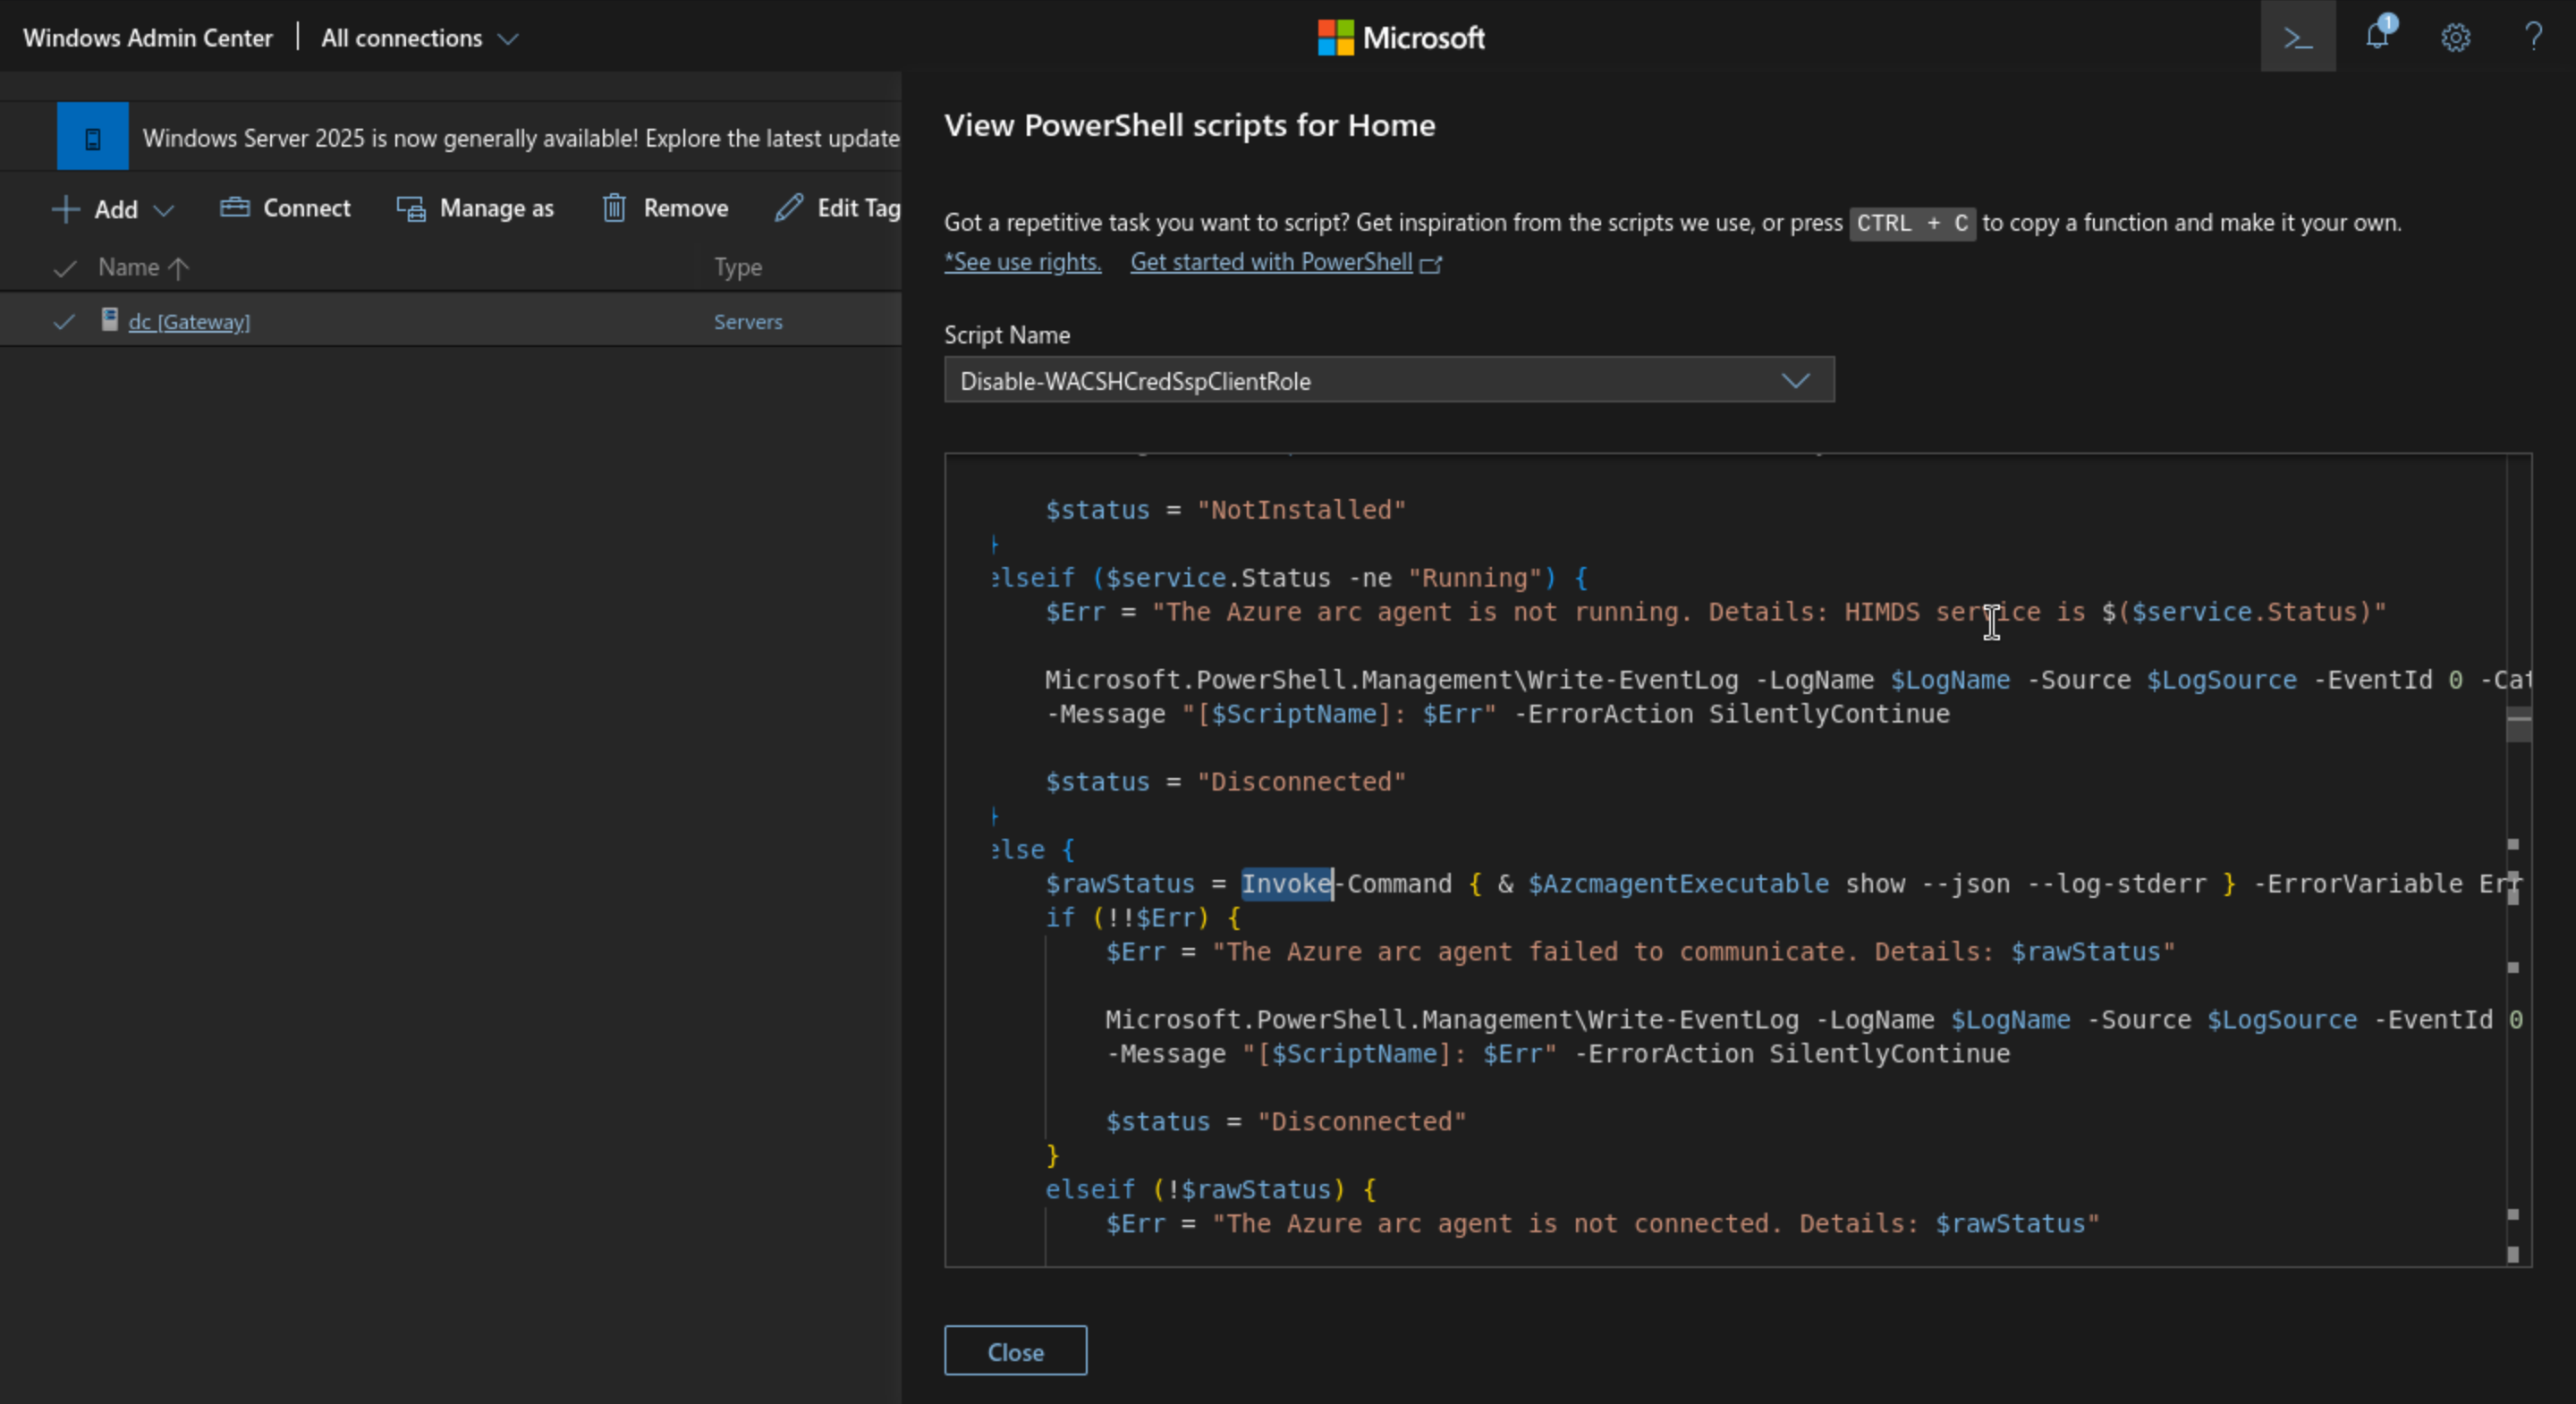Click the Servers type cell
Image resolution: width=2576 pixels, height=1404 pixels.
(748, 322)
